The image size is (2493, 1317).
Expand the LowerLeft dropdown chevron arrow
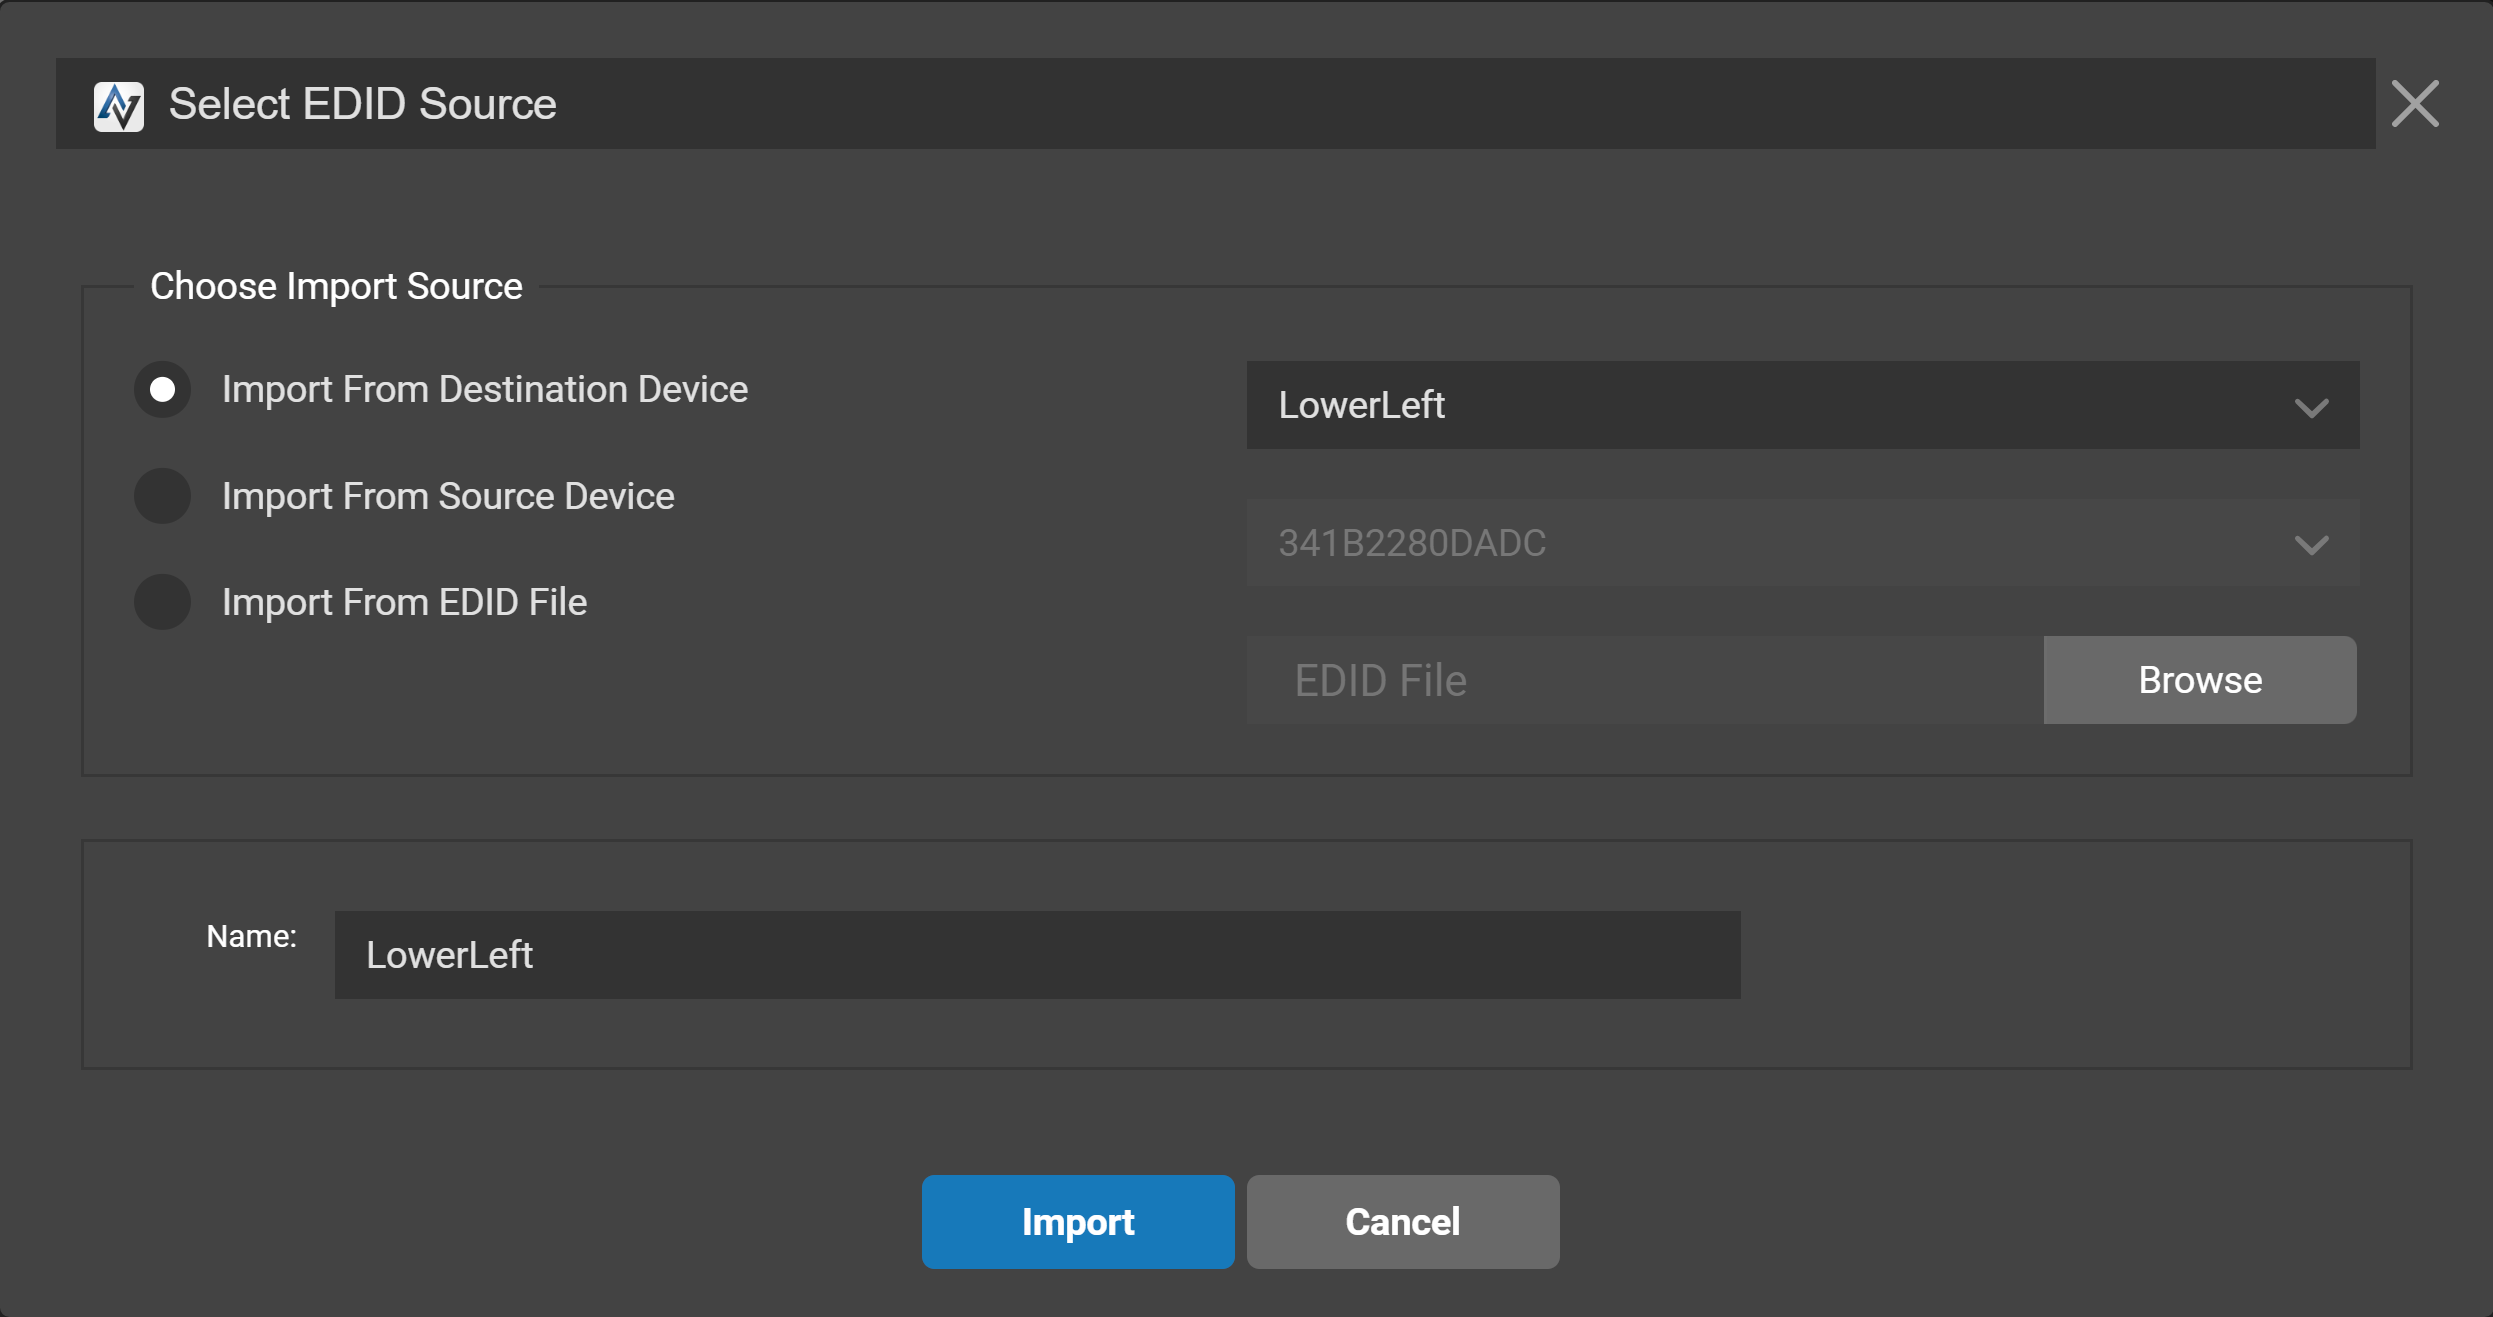pyautogui.click(x=2311, y=408)
